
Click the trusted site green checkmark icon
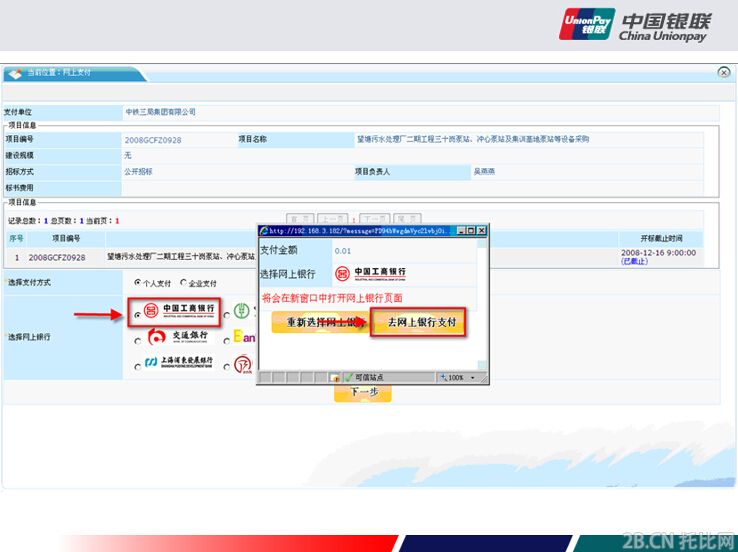(x=348, y=378)
